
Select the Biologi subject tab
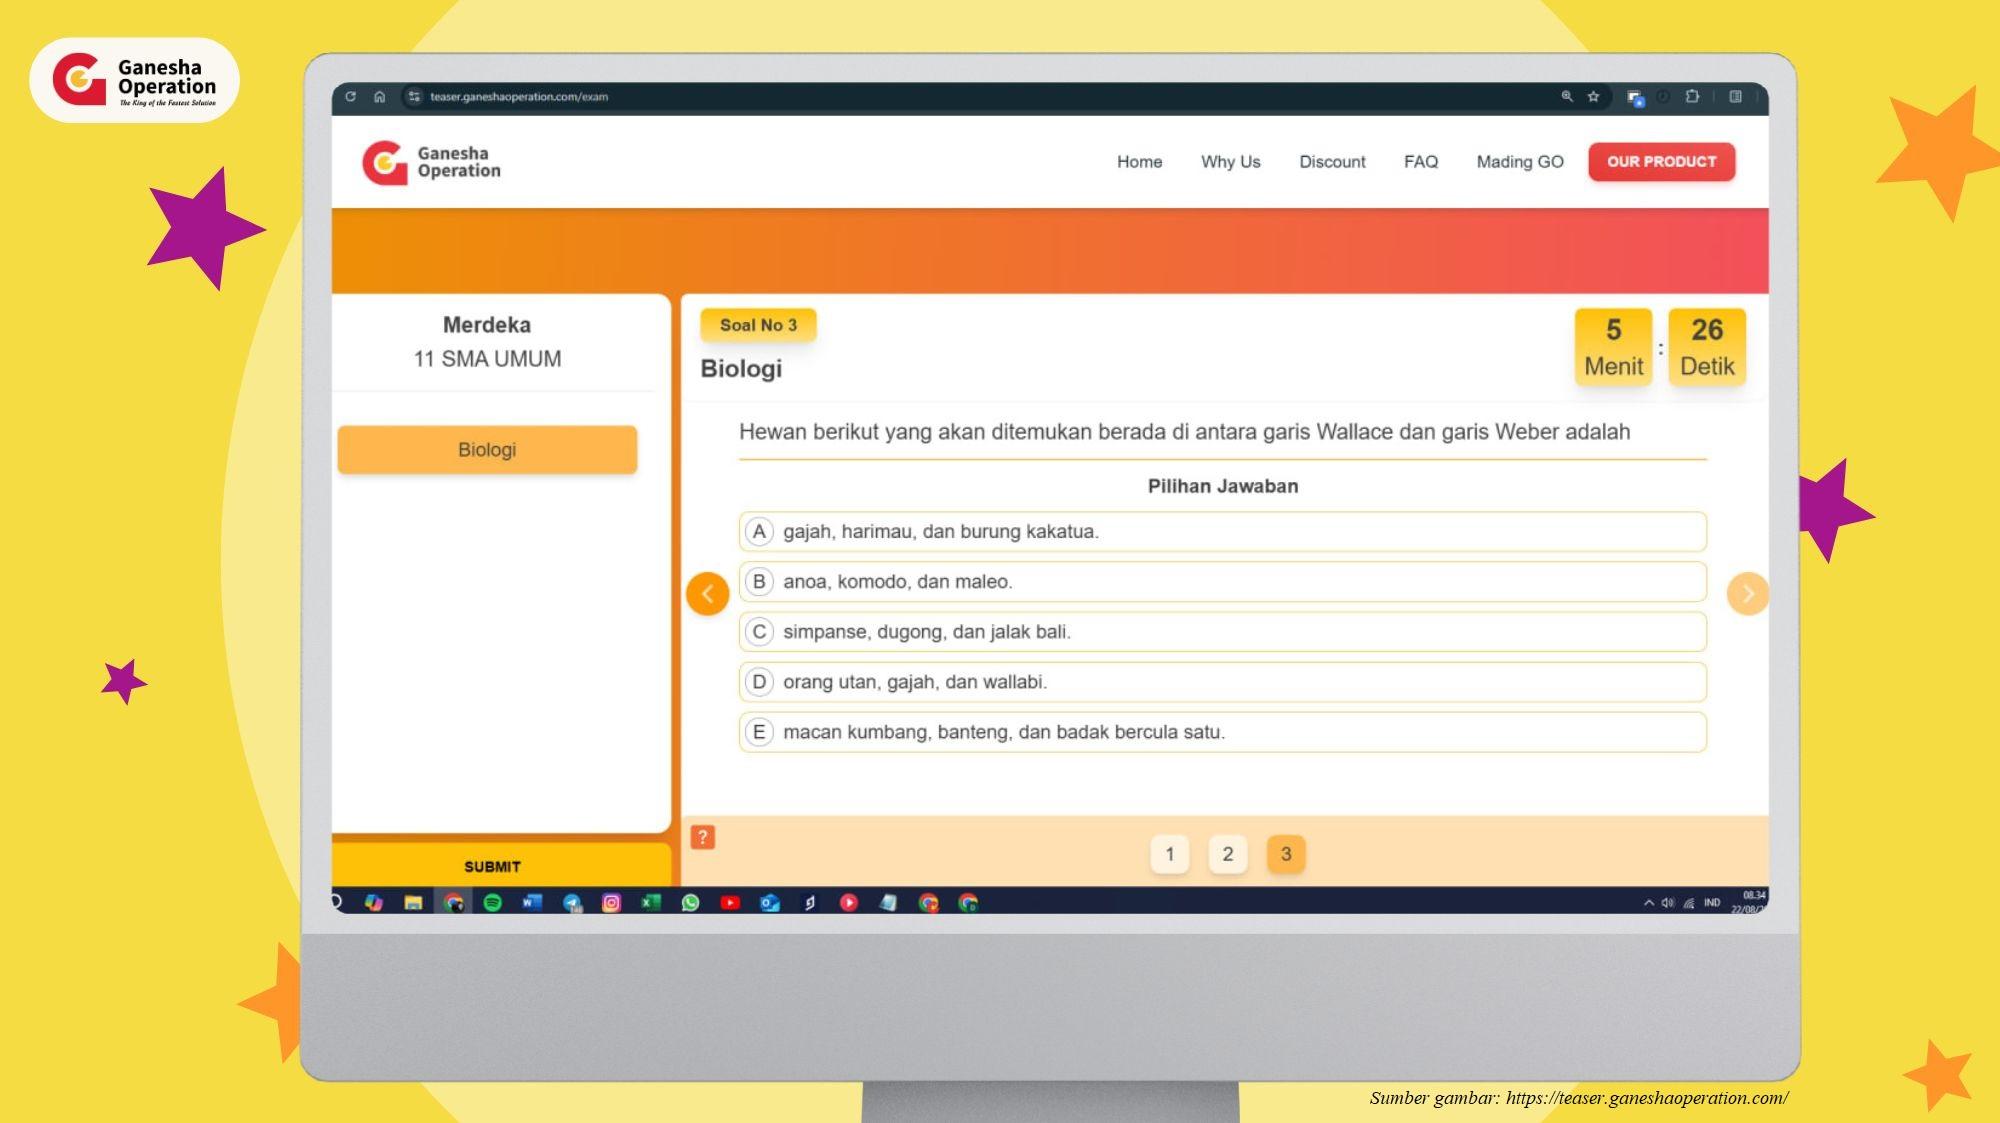(x=487, y=450)
